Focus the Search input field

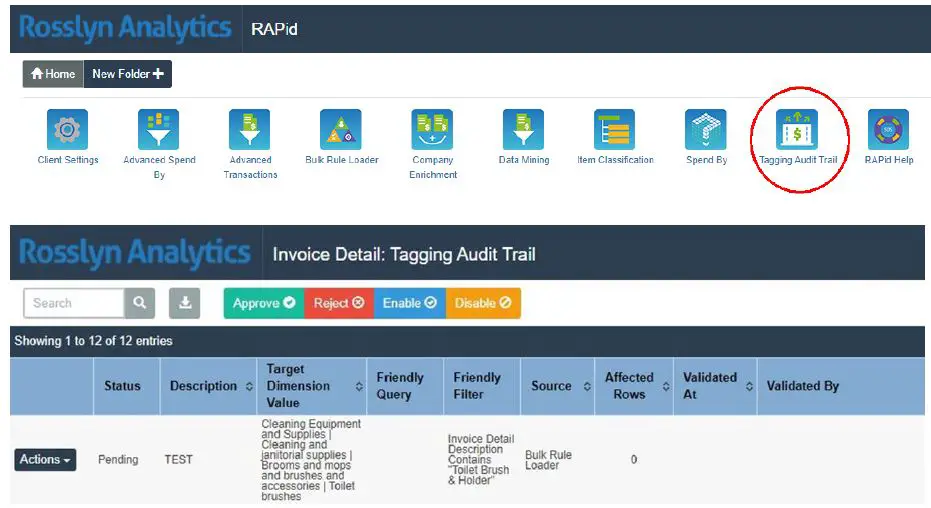tap(74, 303)
